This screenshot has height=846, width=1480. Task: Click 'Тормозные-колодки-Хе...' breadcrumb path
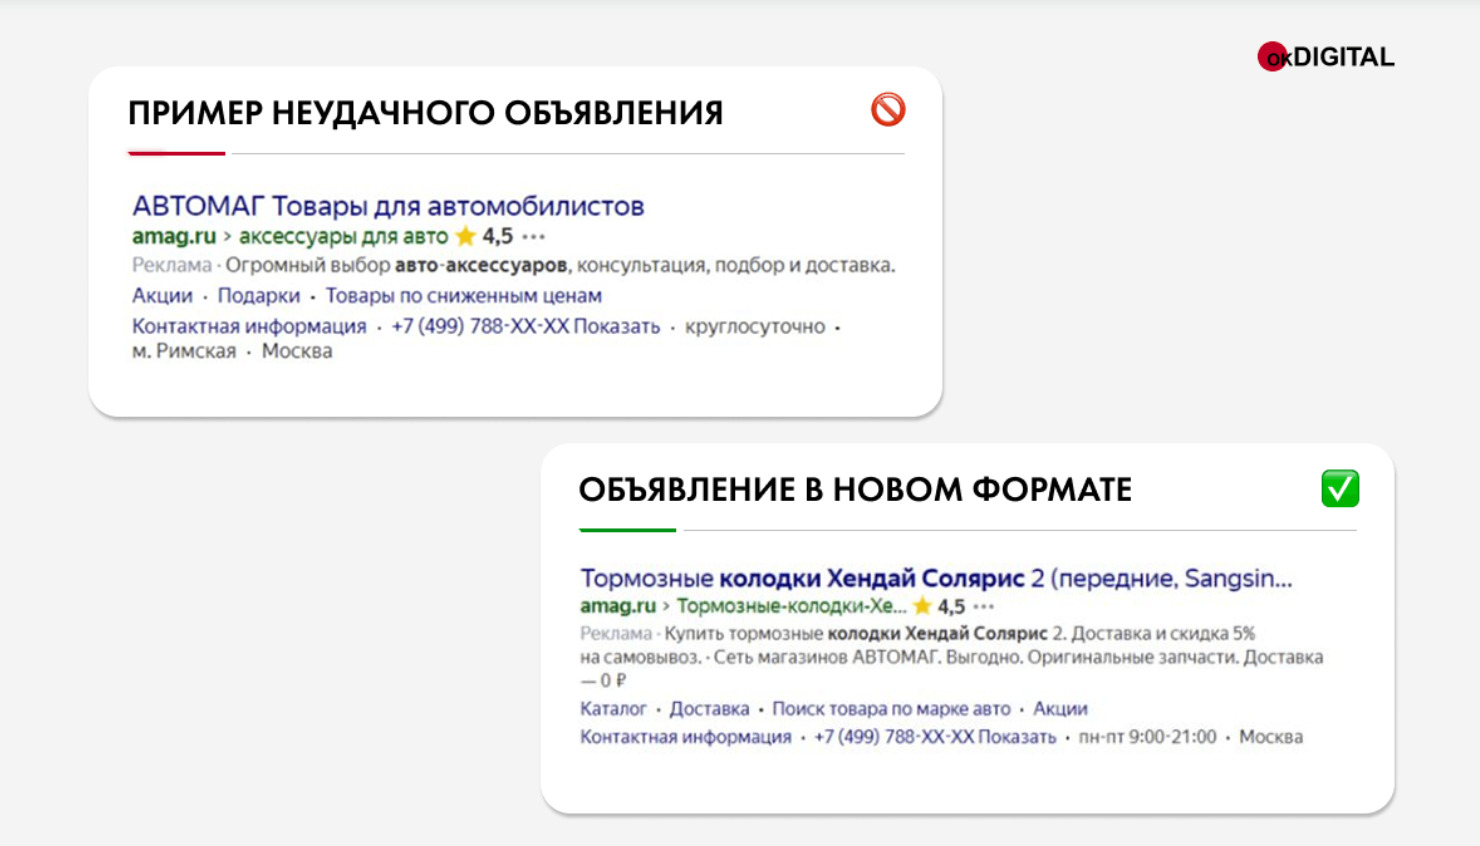[791, 606]
